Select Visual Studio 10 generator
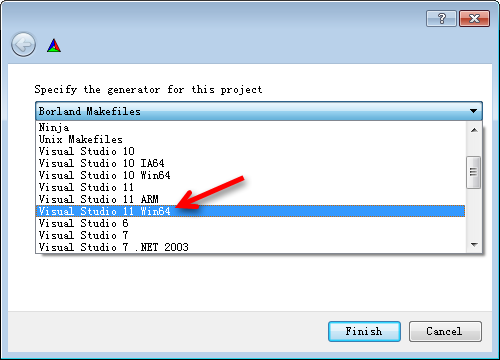 click(250, 151)
